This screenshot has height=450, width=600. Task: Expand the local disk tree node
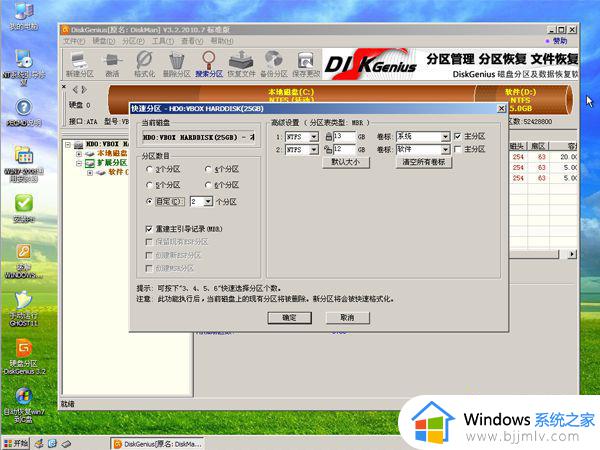79,154
